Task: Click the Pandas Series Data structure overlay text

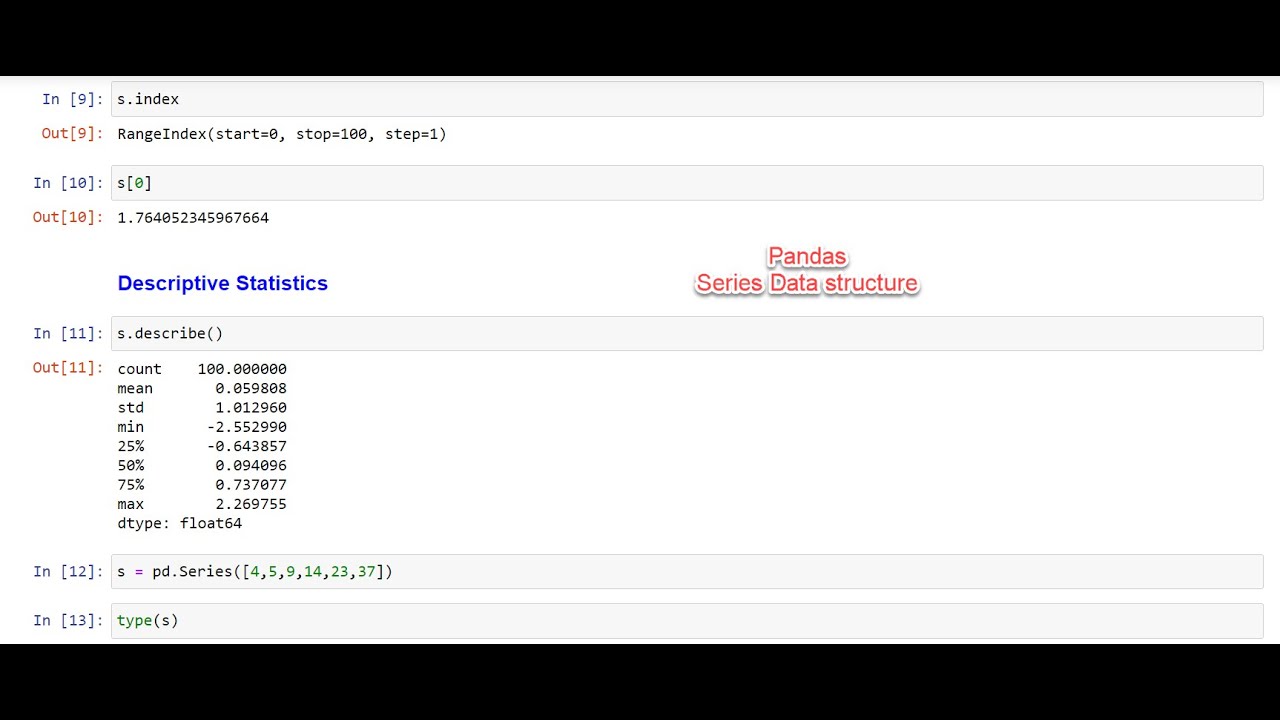Action: coord(807,270)
